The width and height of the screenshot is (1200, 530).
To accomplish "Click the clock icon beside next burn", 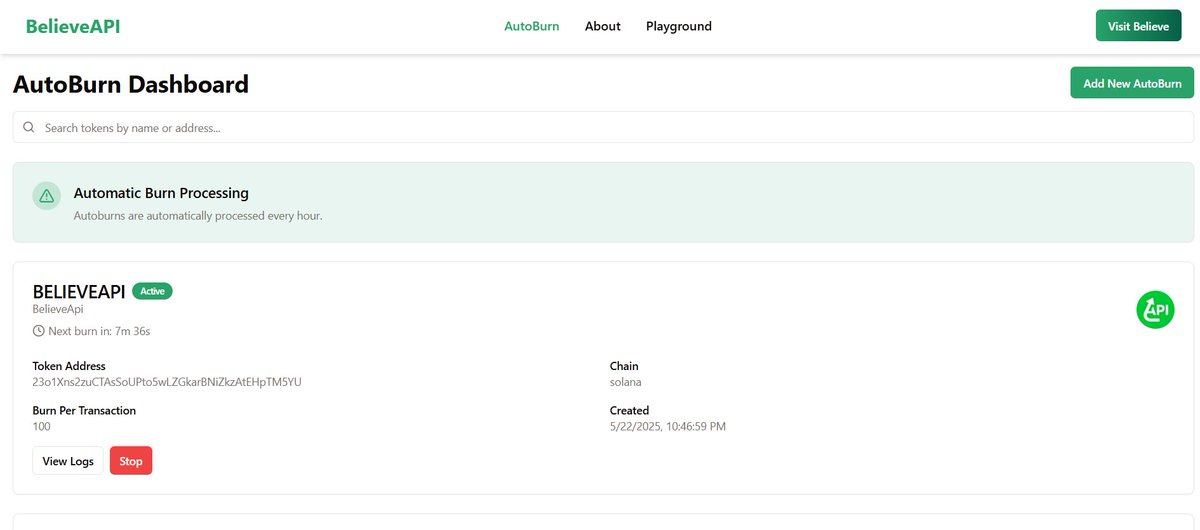I will click(x=39, y=330).
